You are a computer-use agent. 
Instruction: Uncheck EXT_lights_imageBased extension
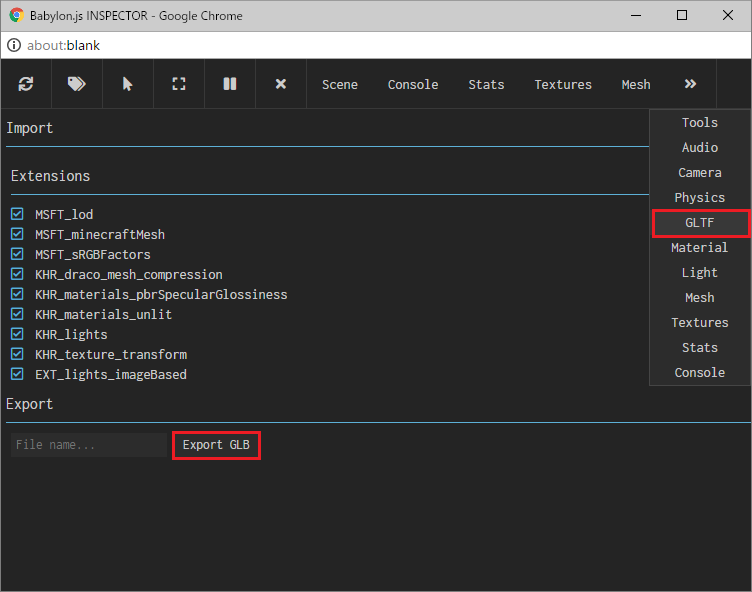point(17,374)
